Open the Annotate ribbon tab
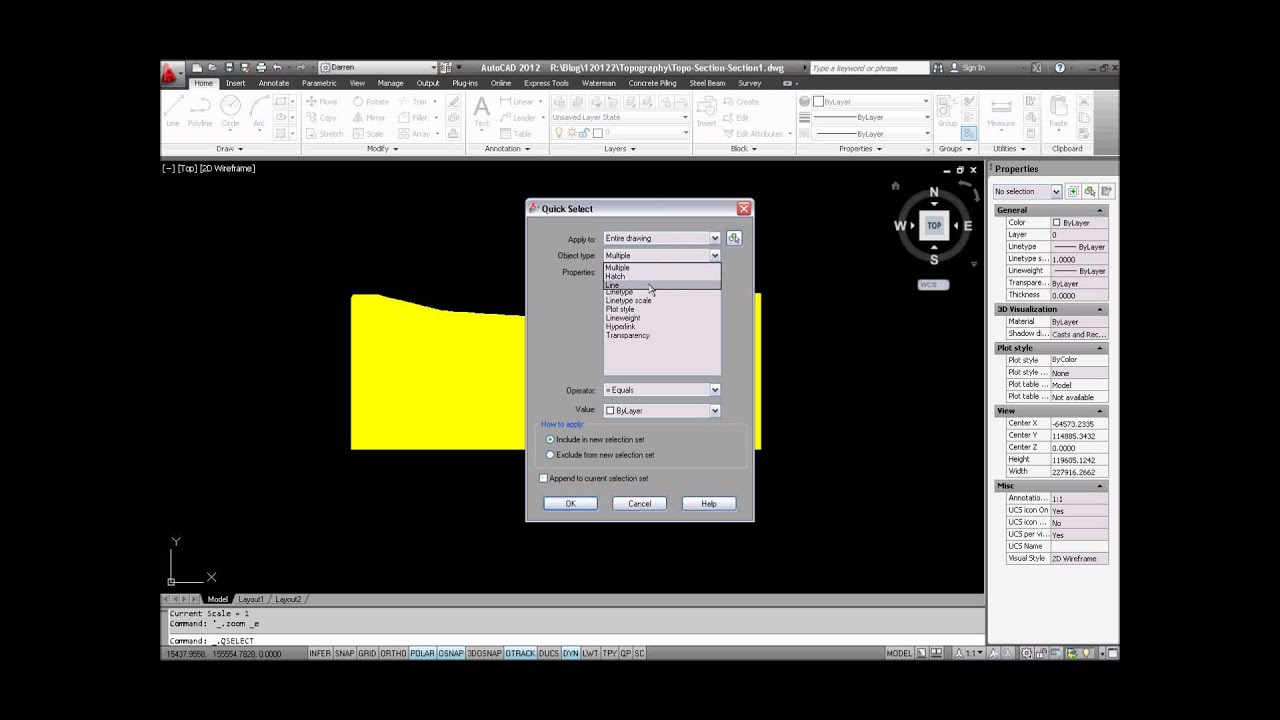 [274, 83]
